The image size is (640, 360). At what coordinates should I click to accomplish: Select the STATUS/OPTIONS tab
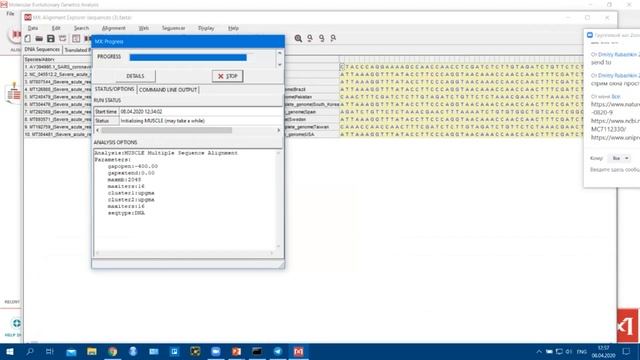tap(114, 89)
